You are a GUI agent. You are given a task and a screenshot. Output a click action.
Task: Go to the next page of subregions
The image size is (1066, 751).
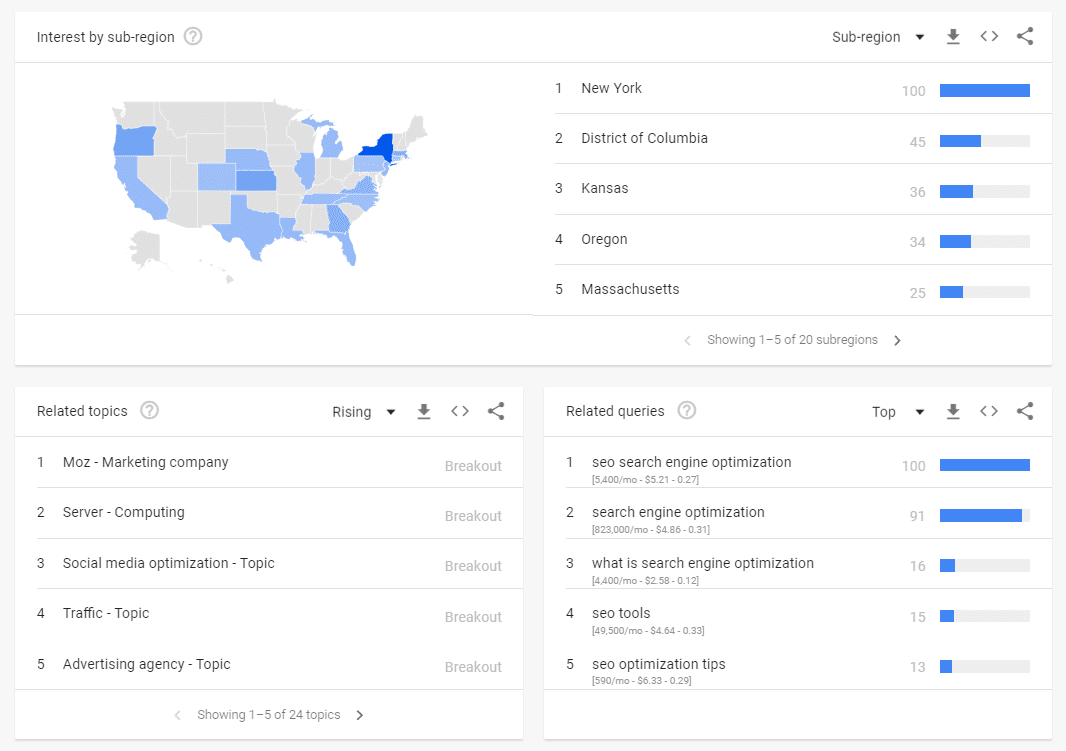point(897,340)
